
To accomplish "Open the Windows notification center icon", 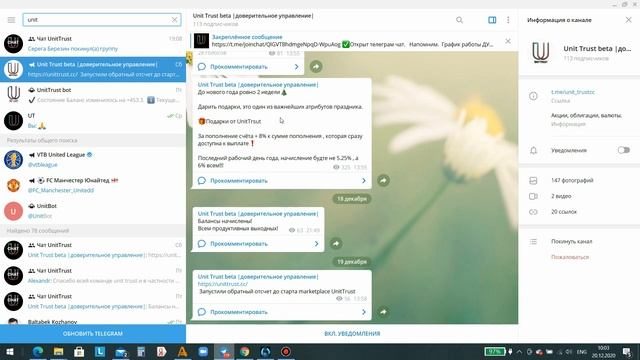I will (x=627, y=352).
